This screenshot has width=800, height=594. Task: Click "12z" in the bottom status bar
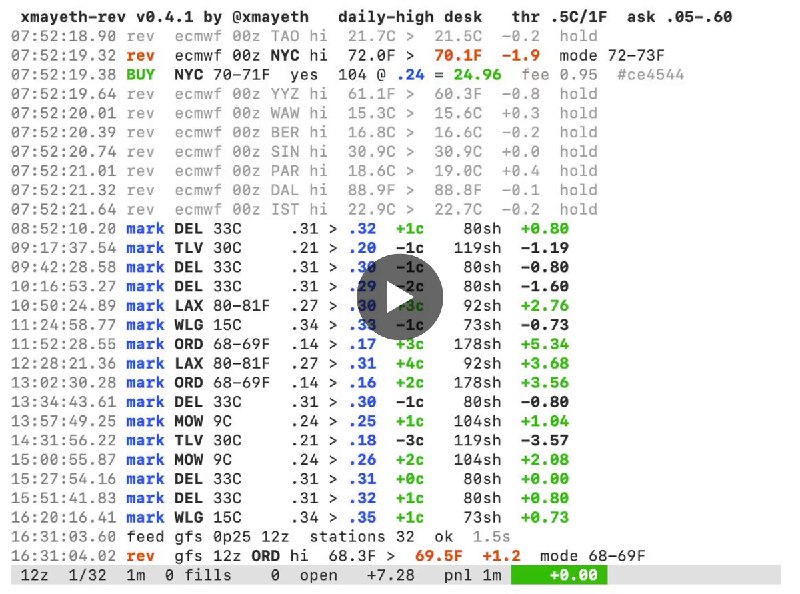(35, 575)
